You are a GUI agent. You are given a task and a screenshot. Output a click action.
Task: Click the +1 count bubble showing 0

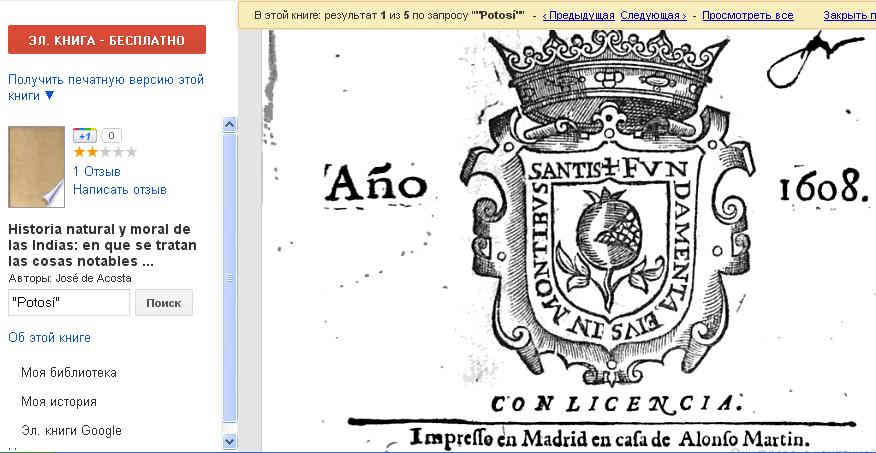click(111, 135)
